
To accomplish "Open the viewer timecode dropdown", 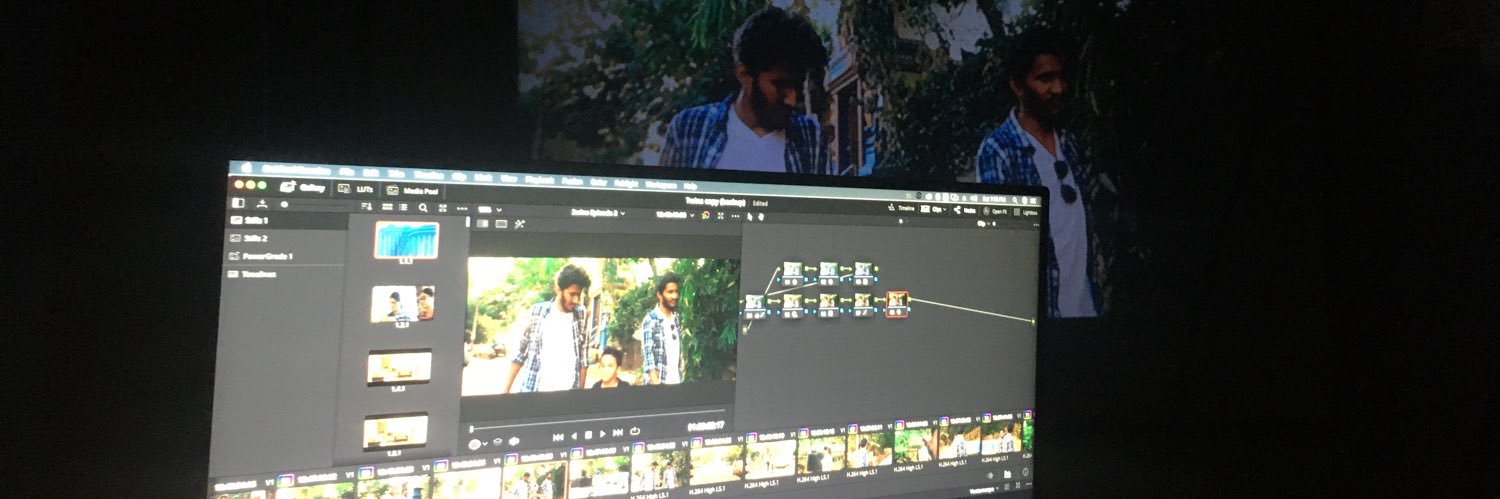I will (676, 215).
